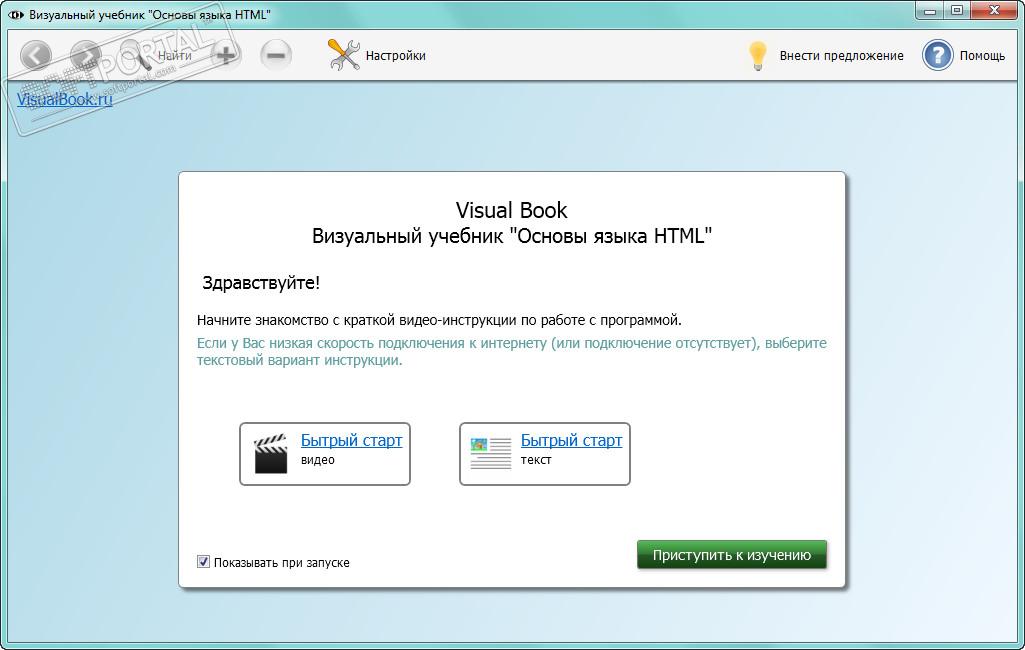The image size is (1025, 650).
Task: Click the question mark help icon
Action: [937, 56]
